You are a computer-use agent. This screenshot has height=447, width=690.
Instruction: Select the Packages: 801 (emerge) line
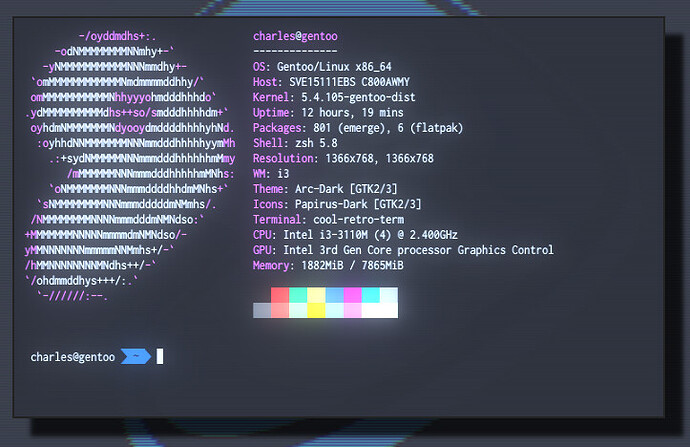coord(358,128)
